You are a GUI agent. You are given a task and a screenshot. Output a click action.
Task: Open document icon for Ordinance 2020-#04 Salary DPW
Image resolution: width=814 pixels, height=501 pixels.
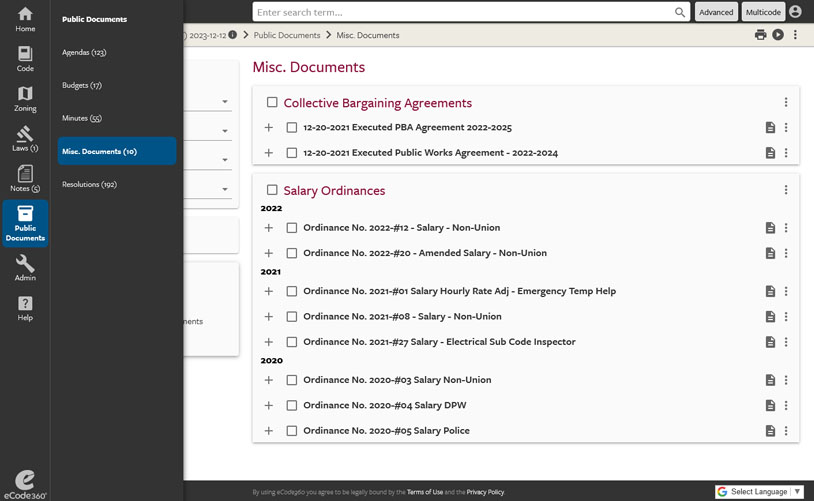click(x=770, y=405)
